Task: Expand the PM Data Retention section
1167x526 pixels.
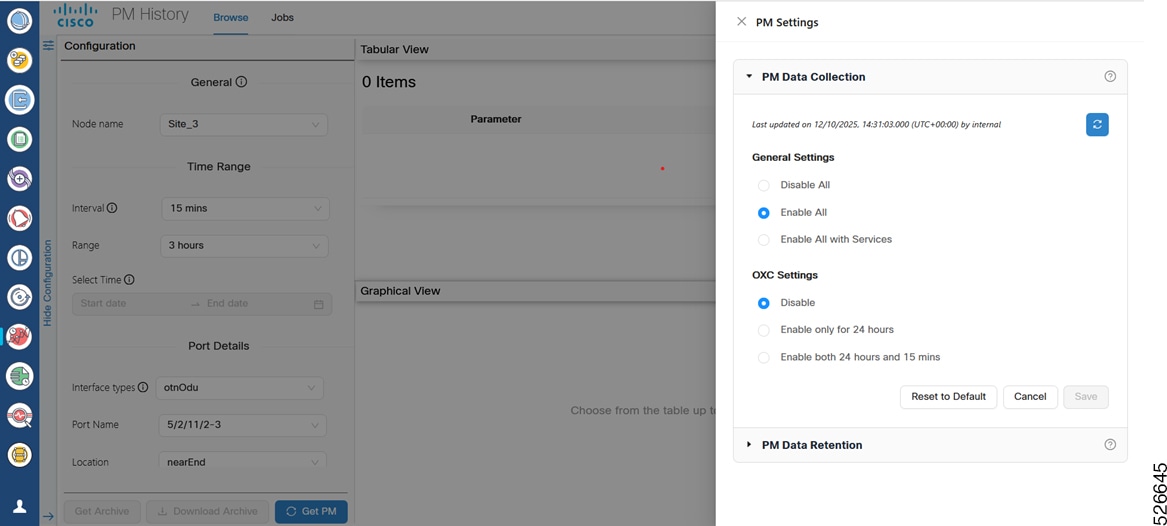Action: pos(749,445)
